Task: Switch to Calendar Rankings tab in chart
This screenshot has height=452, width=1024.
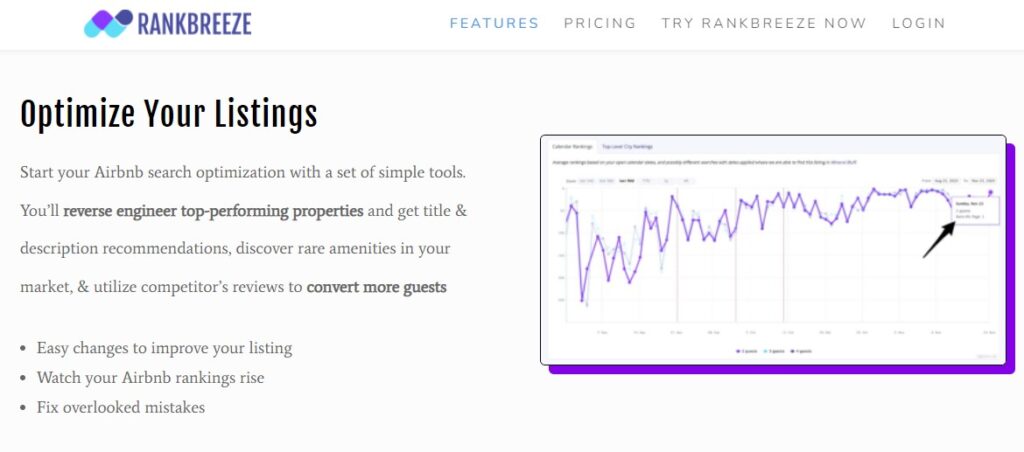Action: [x=572, y=146]
